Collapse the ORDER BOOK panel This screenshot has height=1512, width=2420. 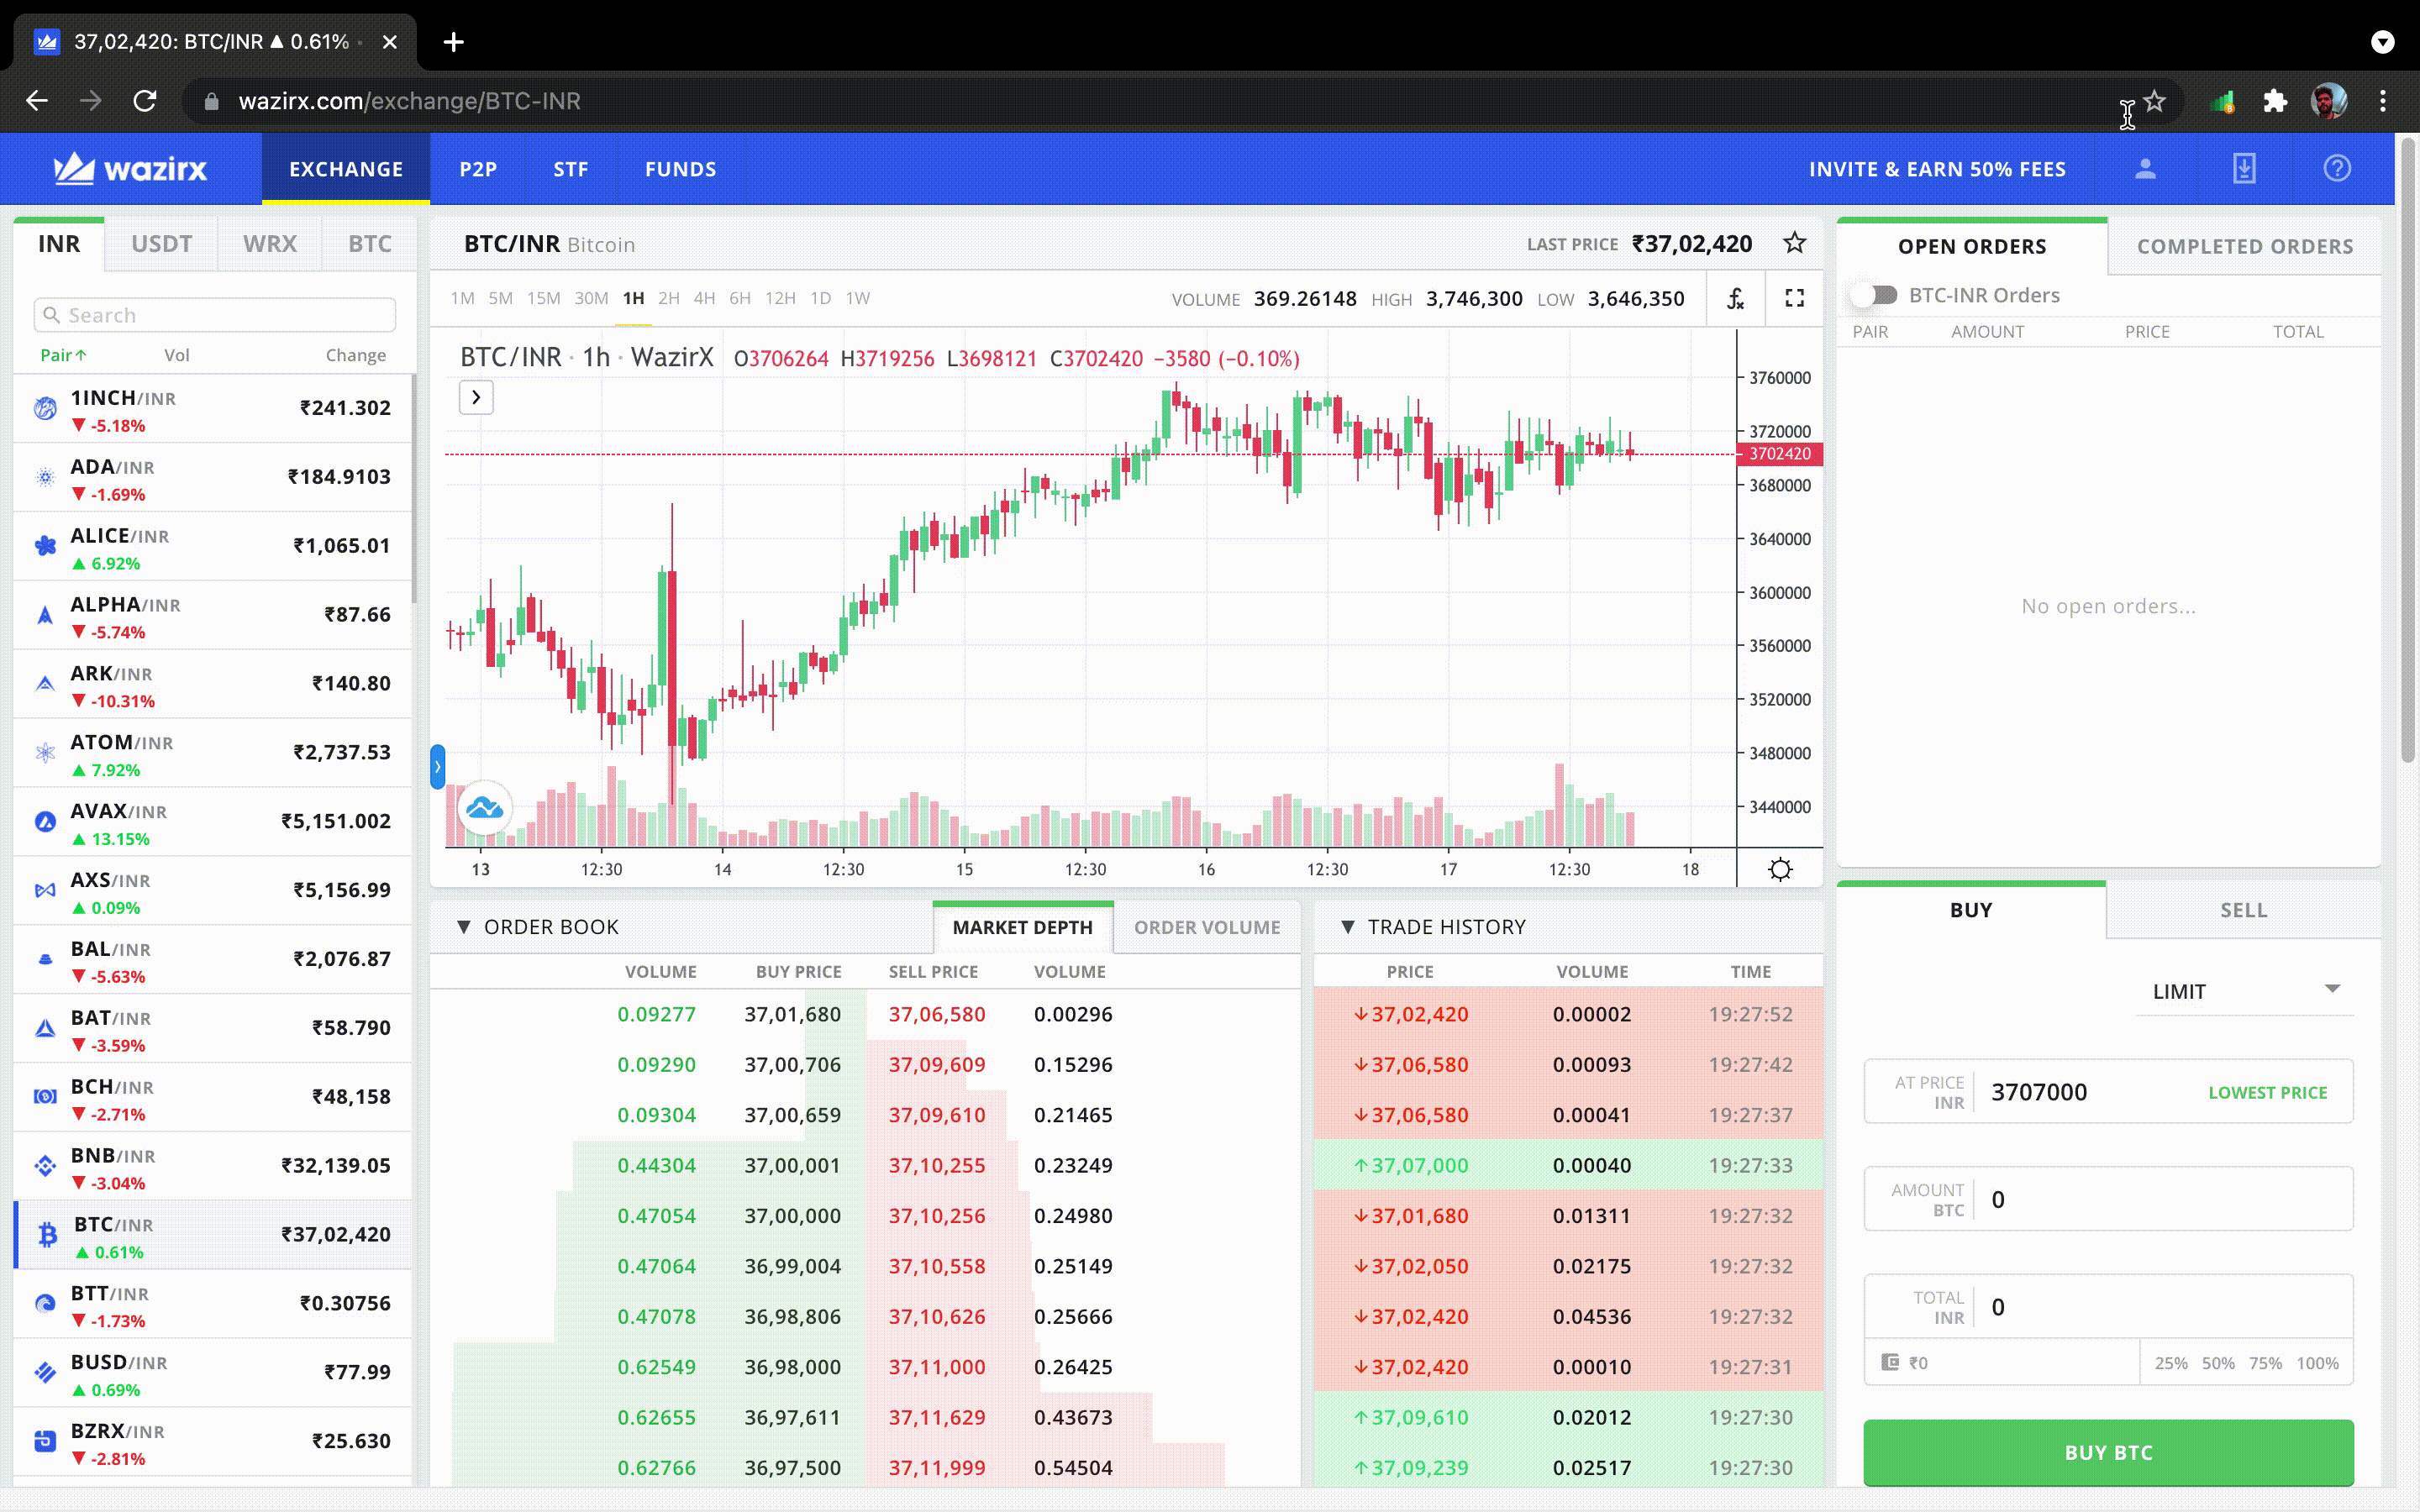(463, 927)
